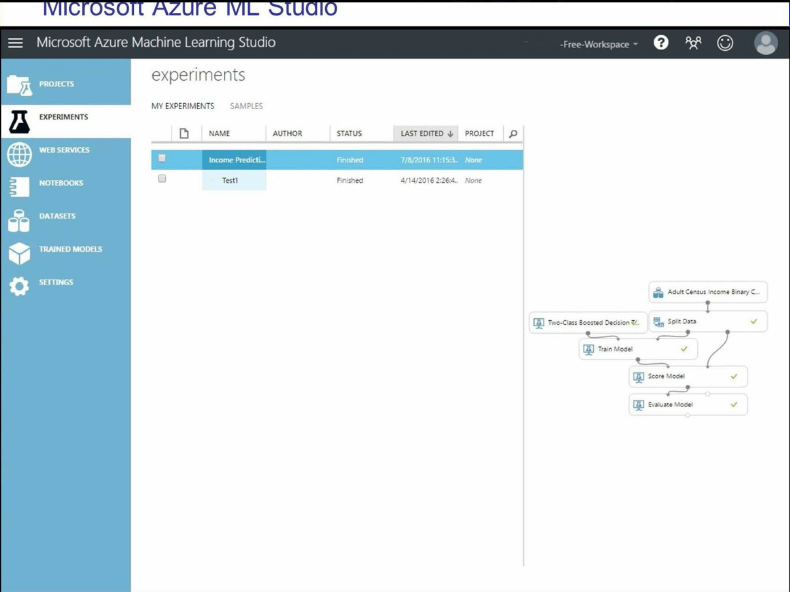Click the Two-Class Boosted Decision module icon
Screen dimensions: 790x592
click(x=539, y=323)
